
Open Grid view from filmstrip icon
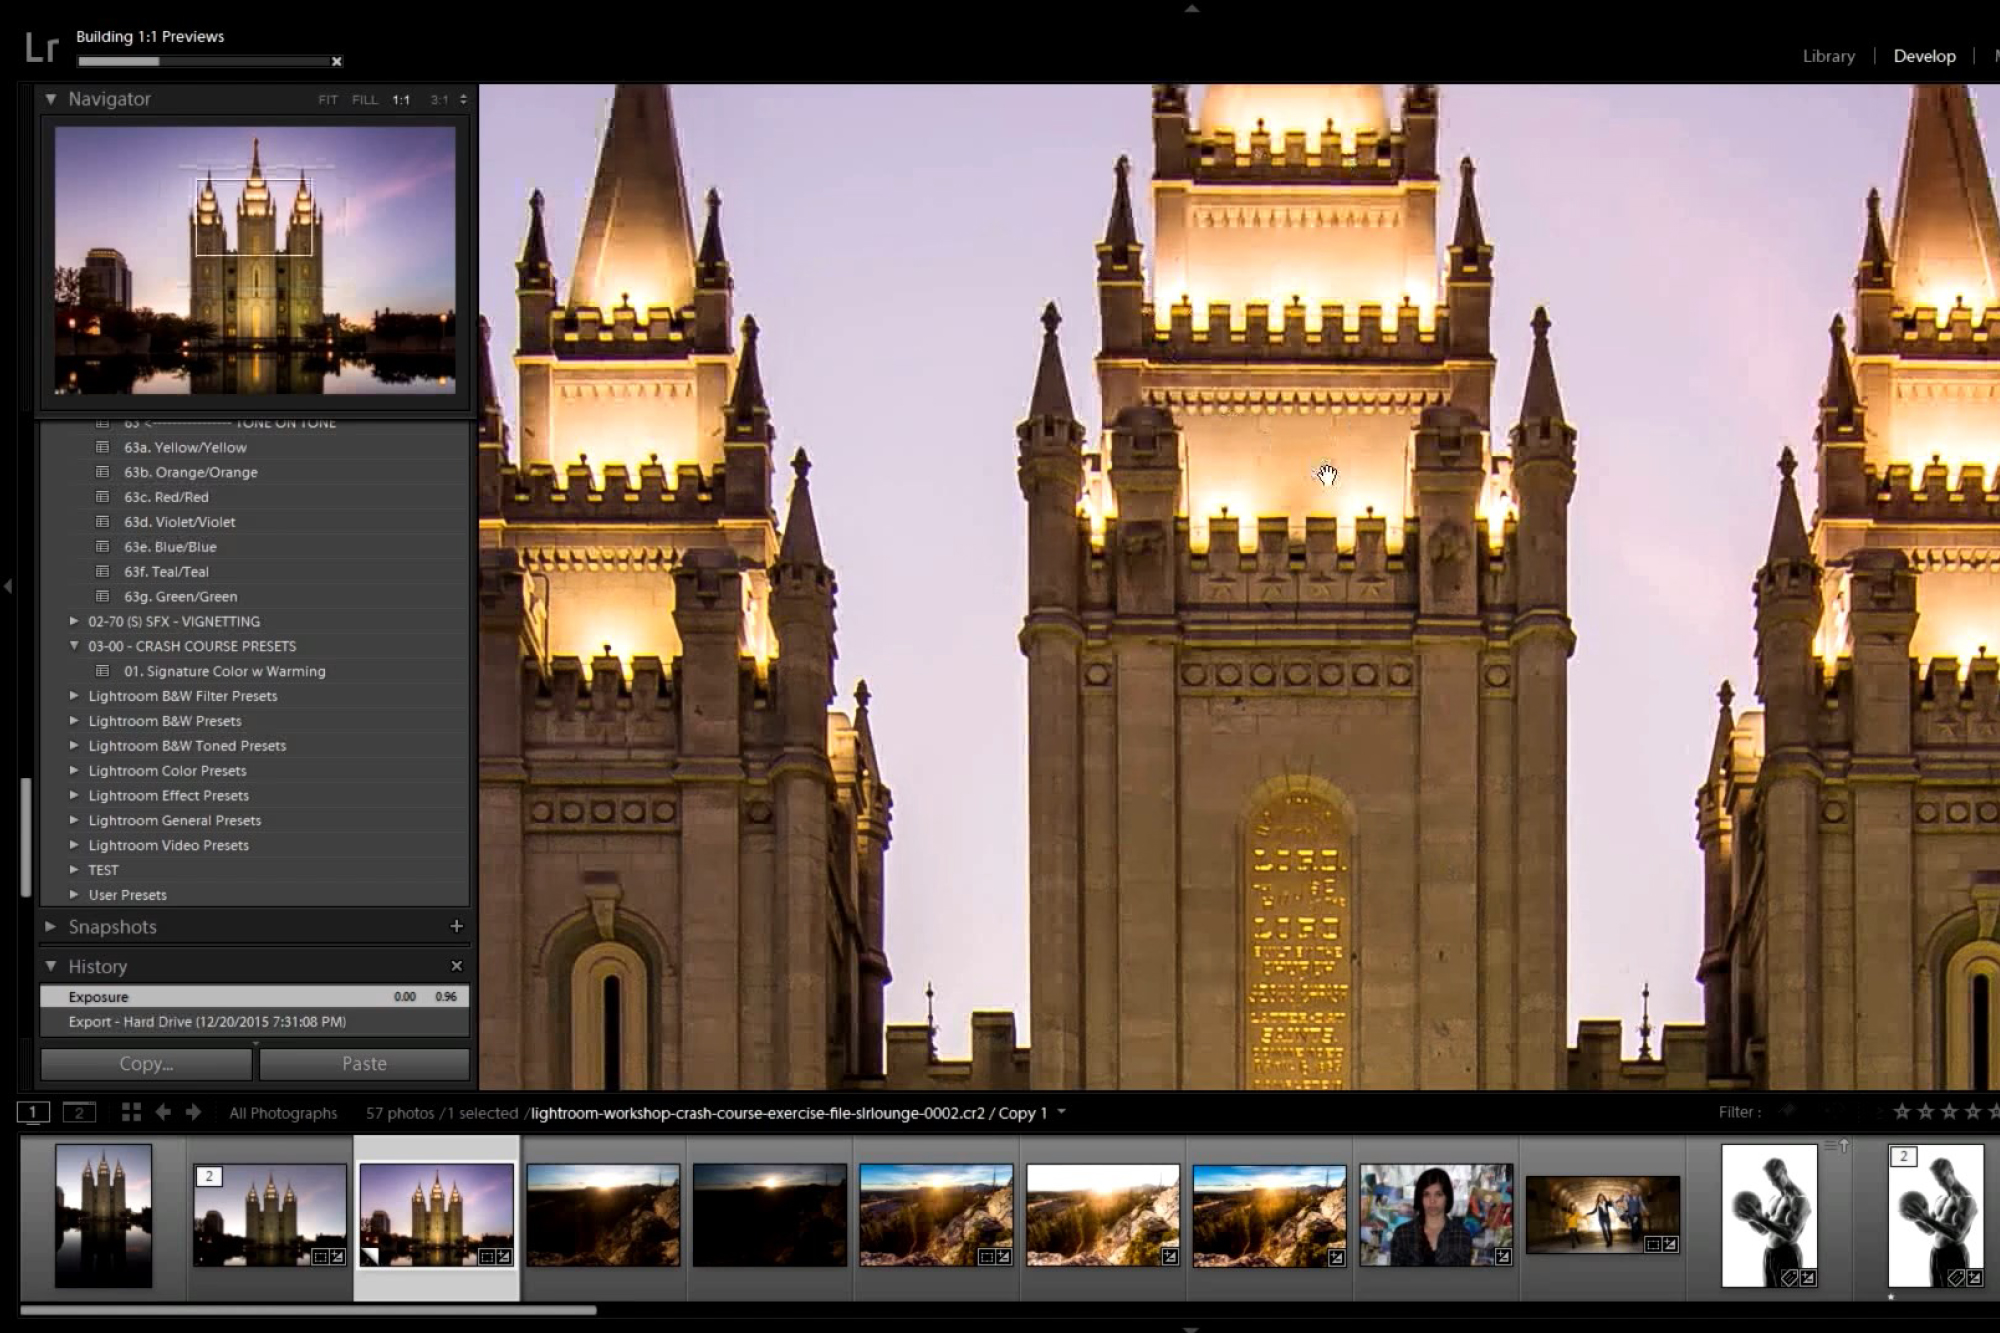click(131, 1113)
